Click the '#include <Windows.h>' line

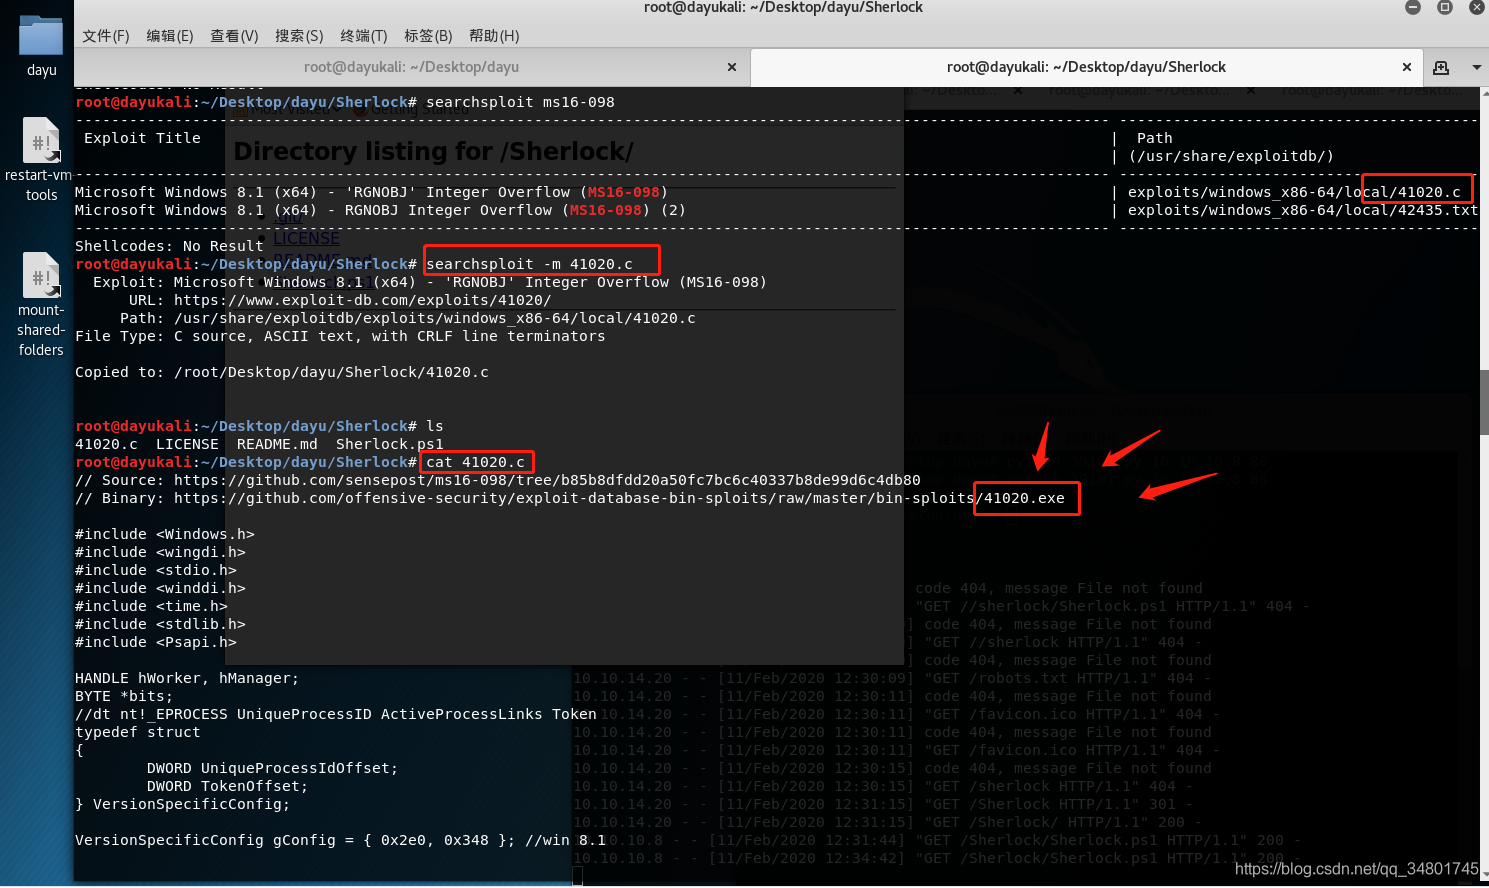pos(165,534)
